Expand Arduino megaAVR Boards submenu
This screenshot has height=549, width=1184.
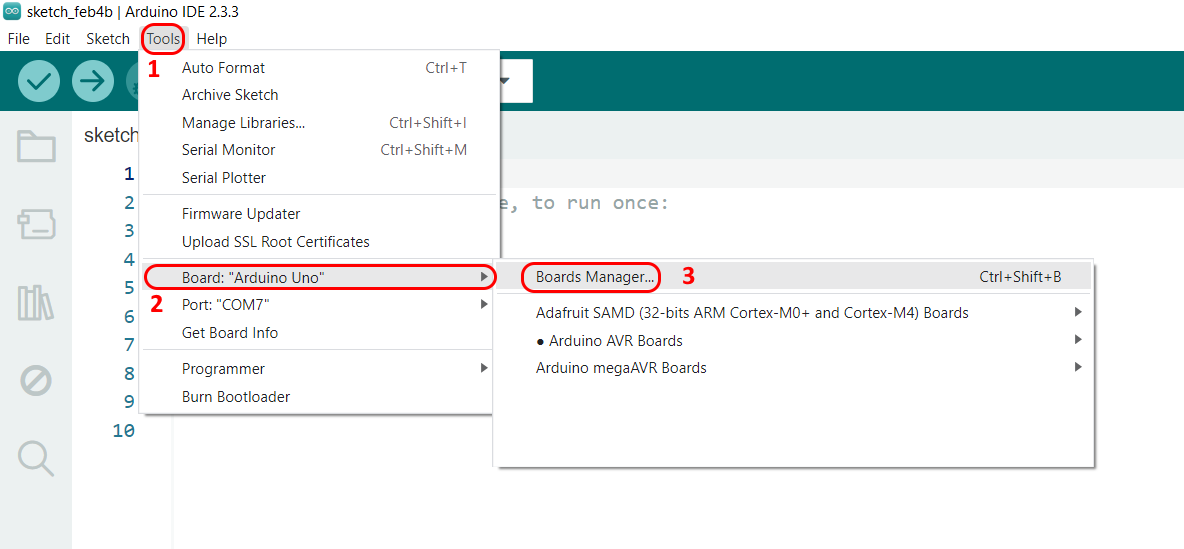[x=621, y=368]
